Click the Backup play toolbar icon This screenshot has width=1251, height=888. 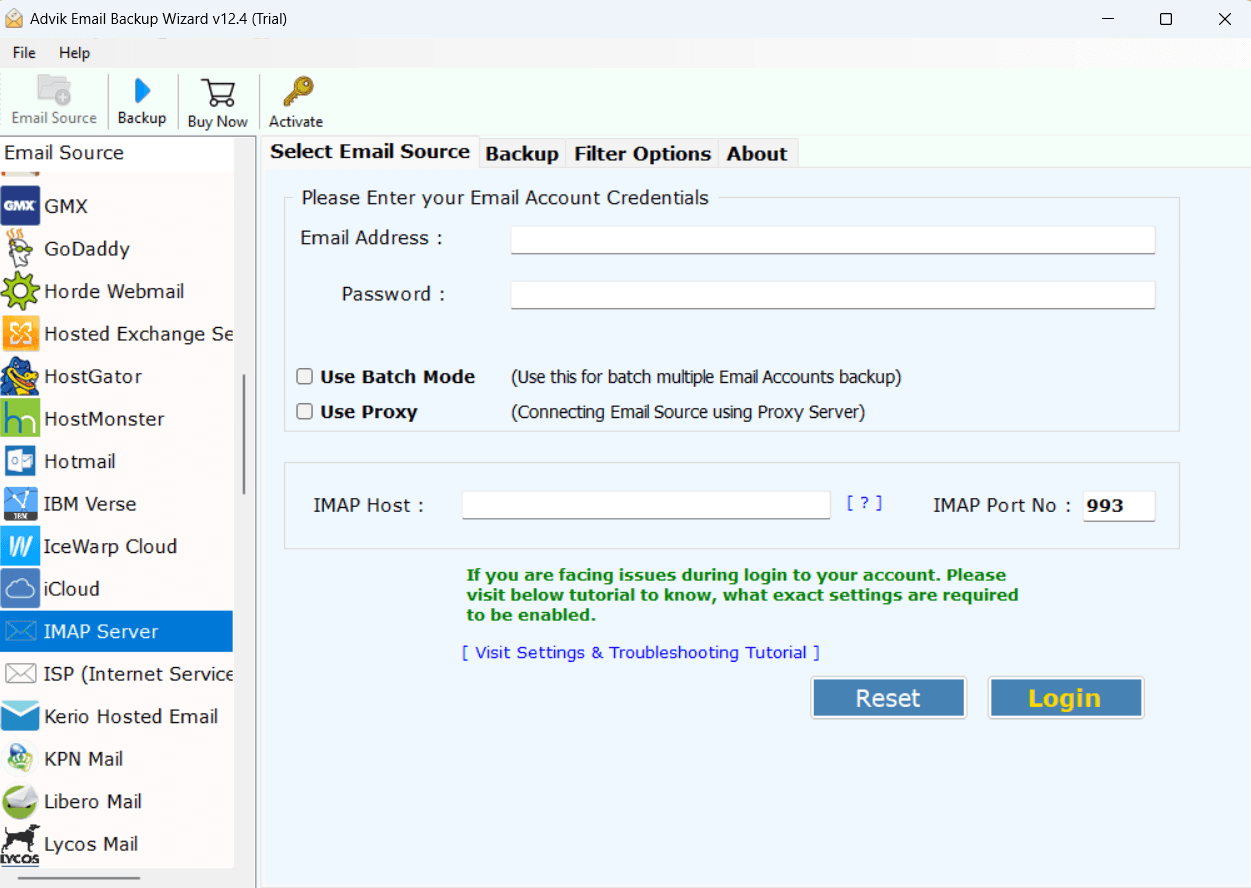142,90
